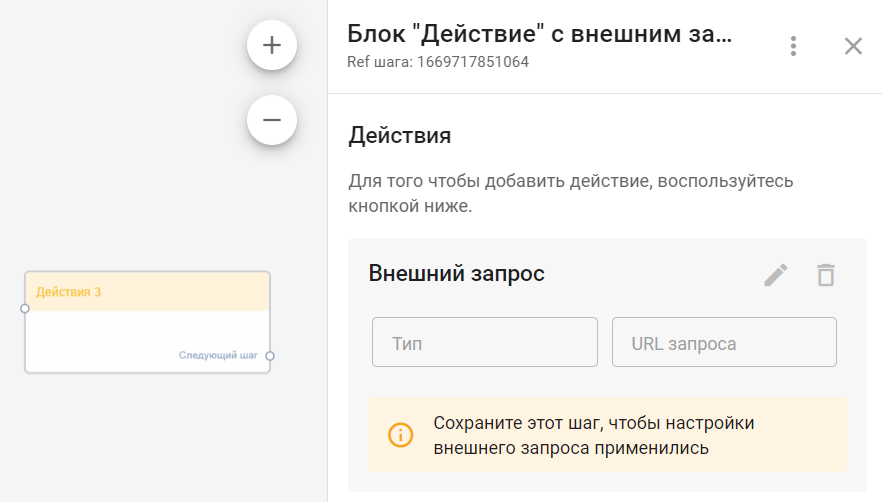Click the node's left input connector circle
The image size is (882, 502).
point(25,309)
